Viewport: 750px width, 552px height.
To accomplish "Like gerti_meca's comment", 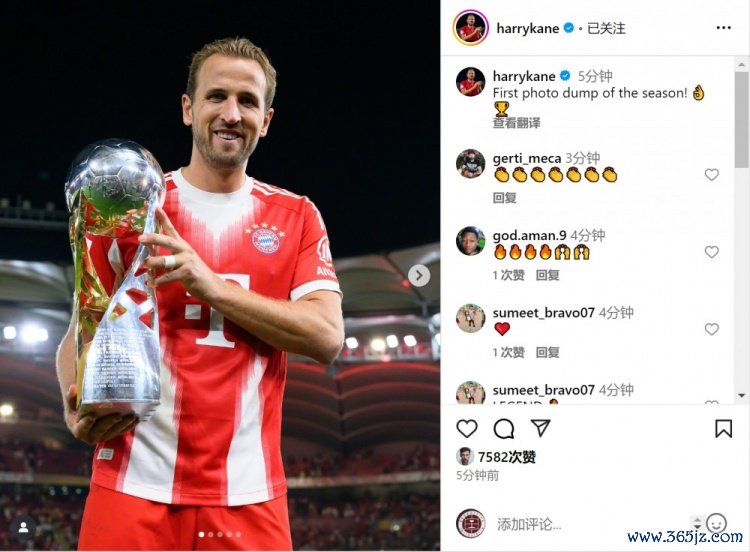I will coord(712,175).
